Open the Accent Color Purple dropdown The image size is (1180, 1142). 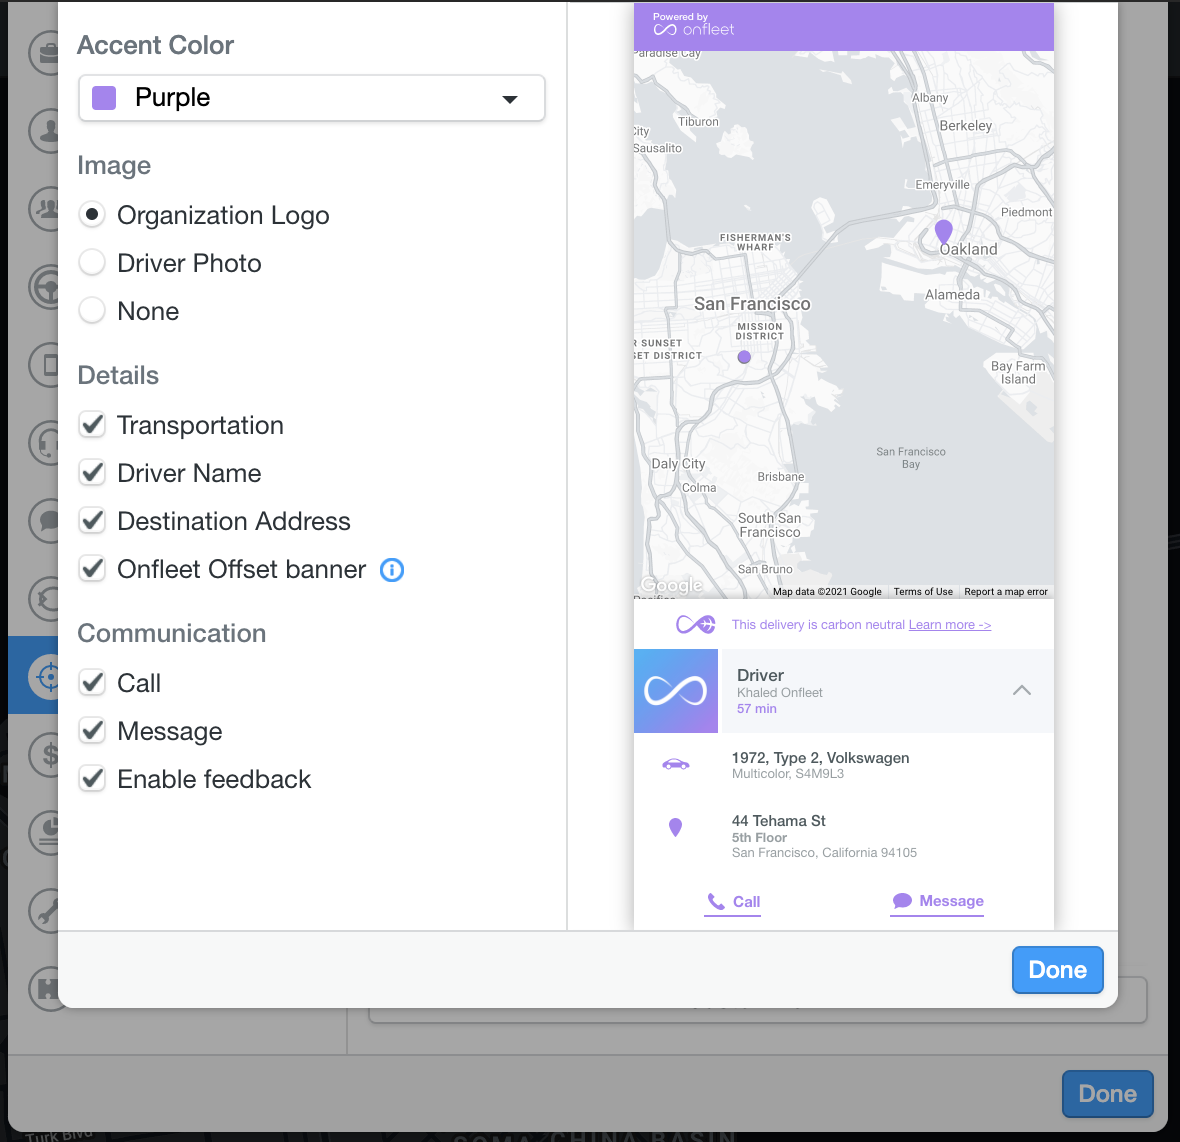tap(312, 98)
